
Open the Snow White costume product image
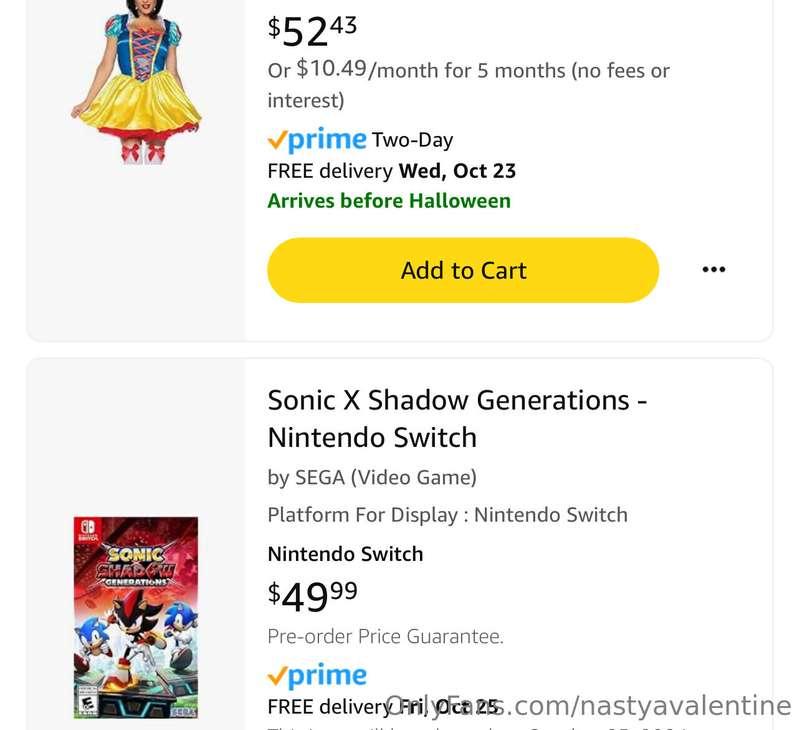pyautogui.click(x=136, y=82)
